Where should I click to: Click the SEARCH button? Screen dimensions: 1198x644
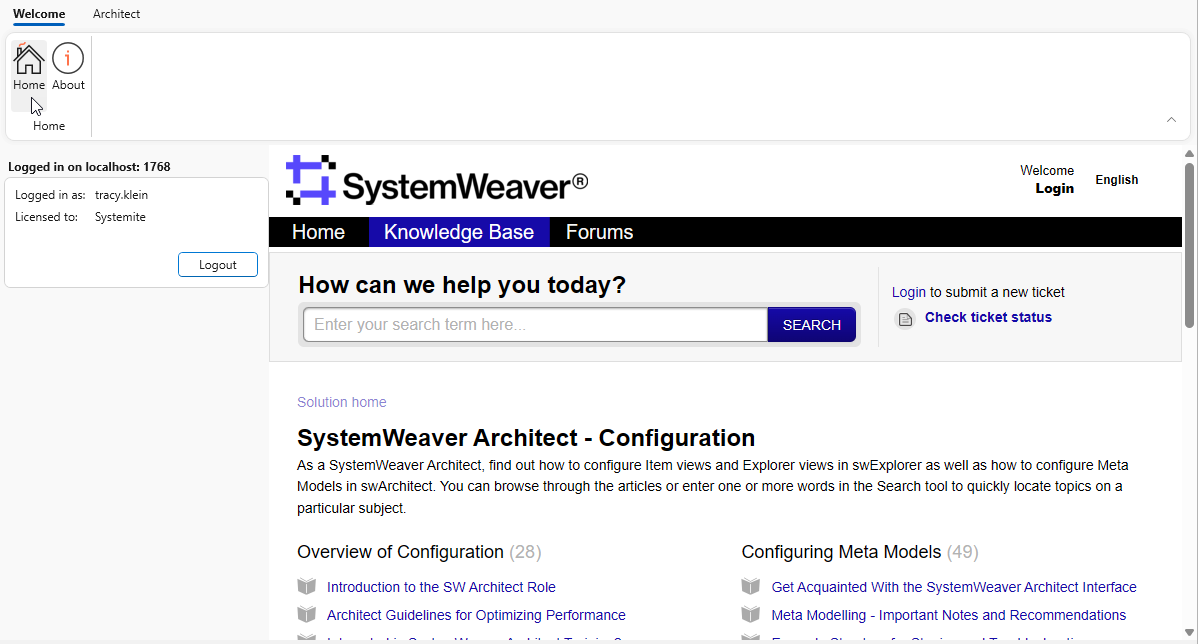coord(811,325)
